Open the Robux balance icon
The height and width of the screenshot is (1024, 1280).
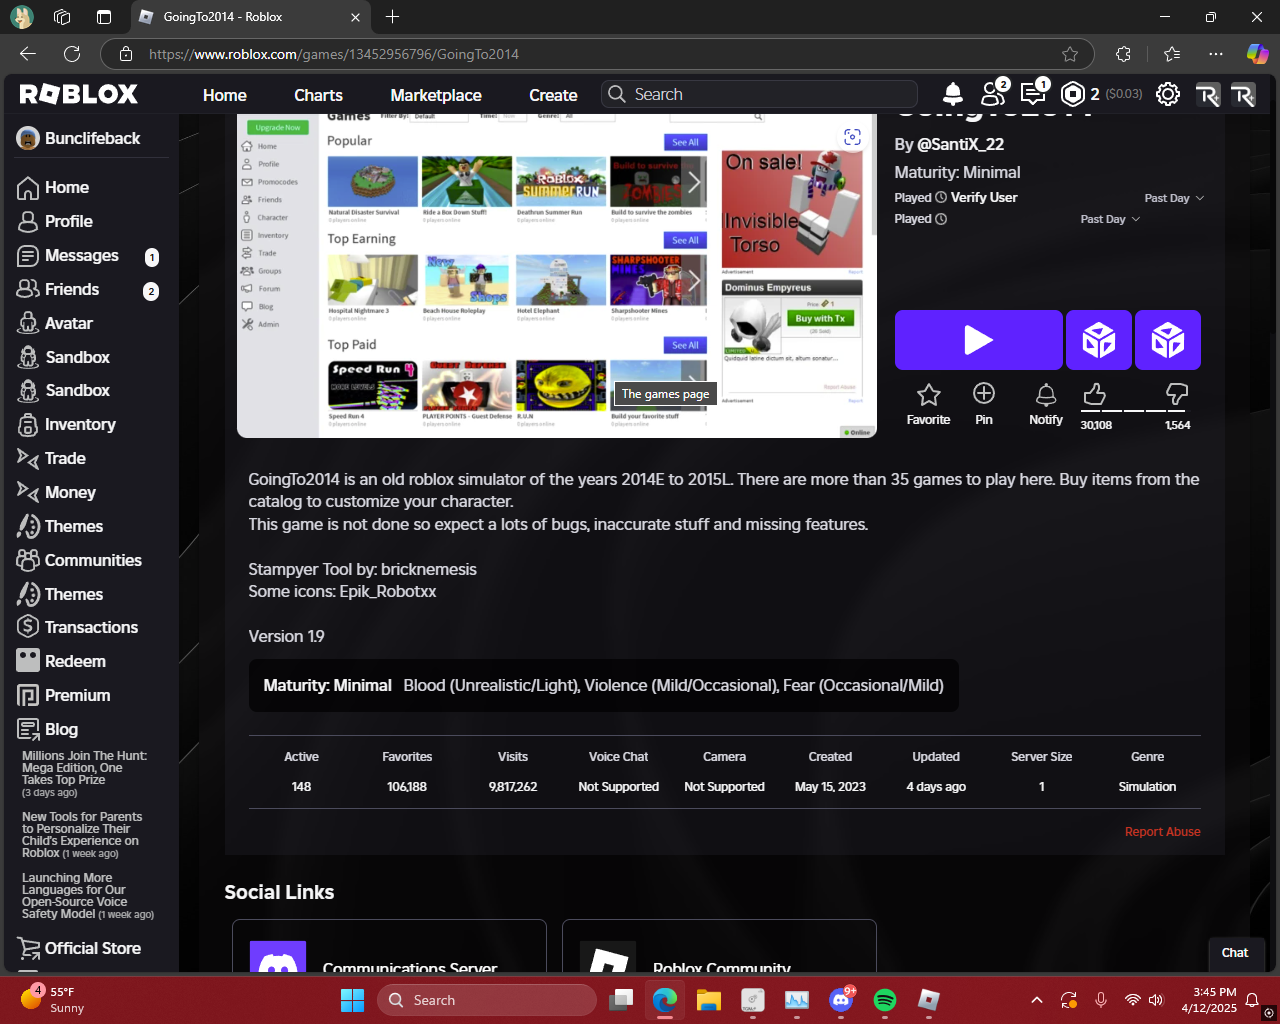click(1073, 94)
